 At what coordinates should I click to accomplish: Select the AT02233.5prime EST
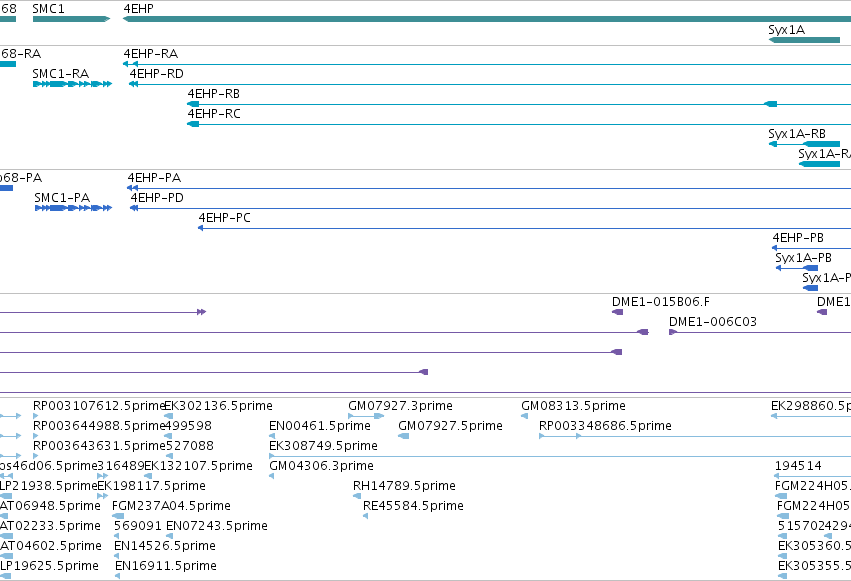pos(6,537)
